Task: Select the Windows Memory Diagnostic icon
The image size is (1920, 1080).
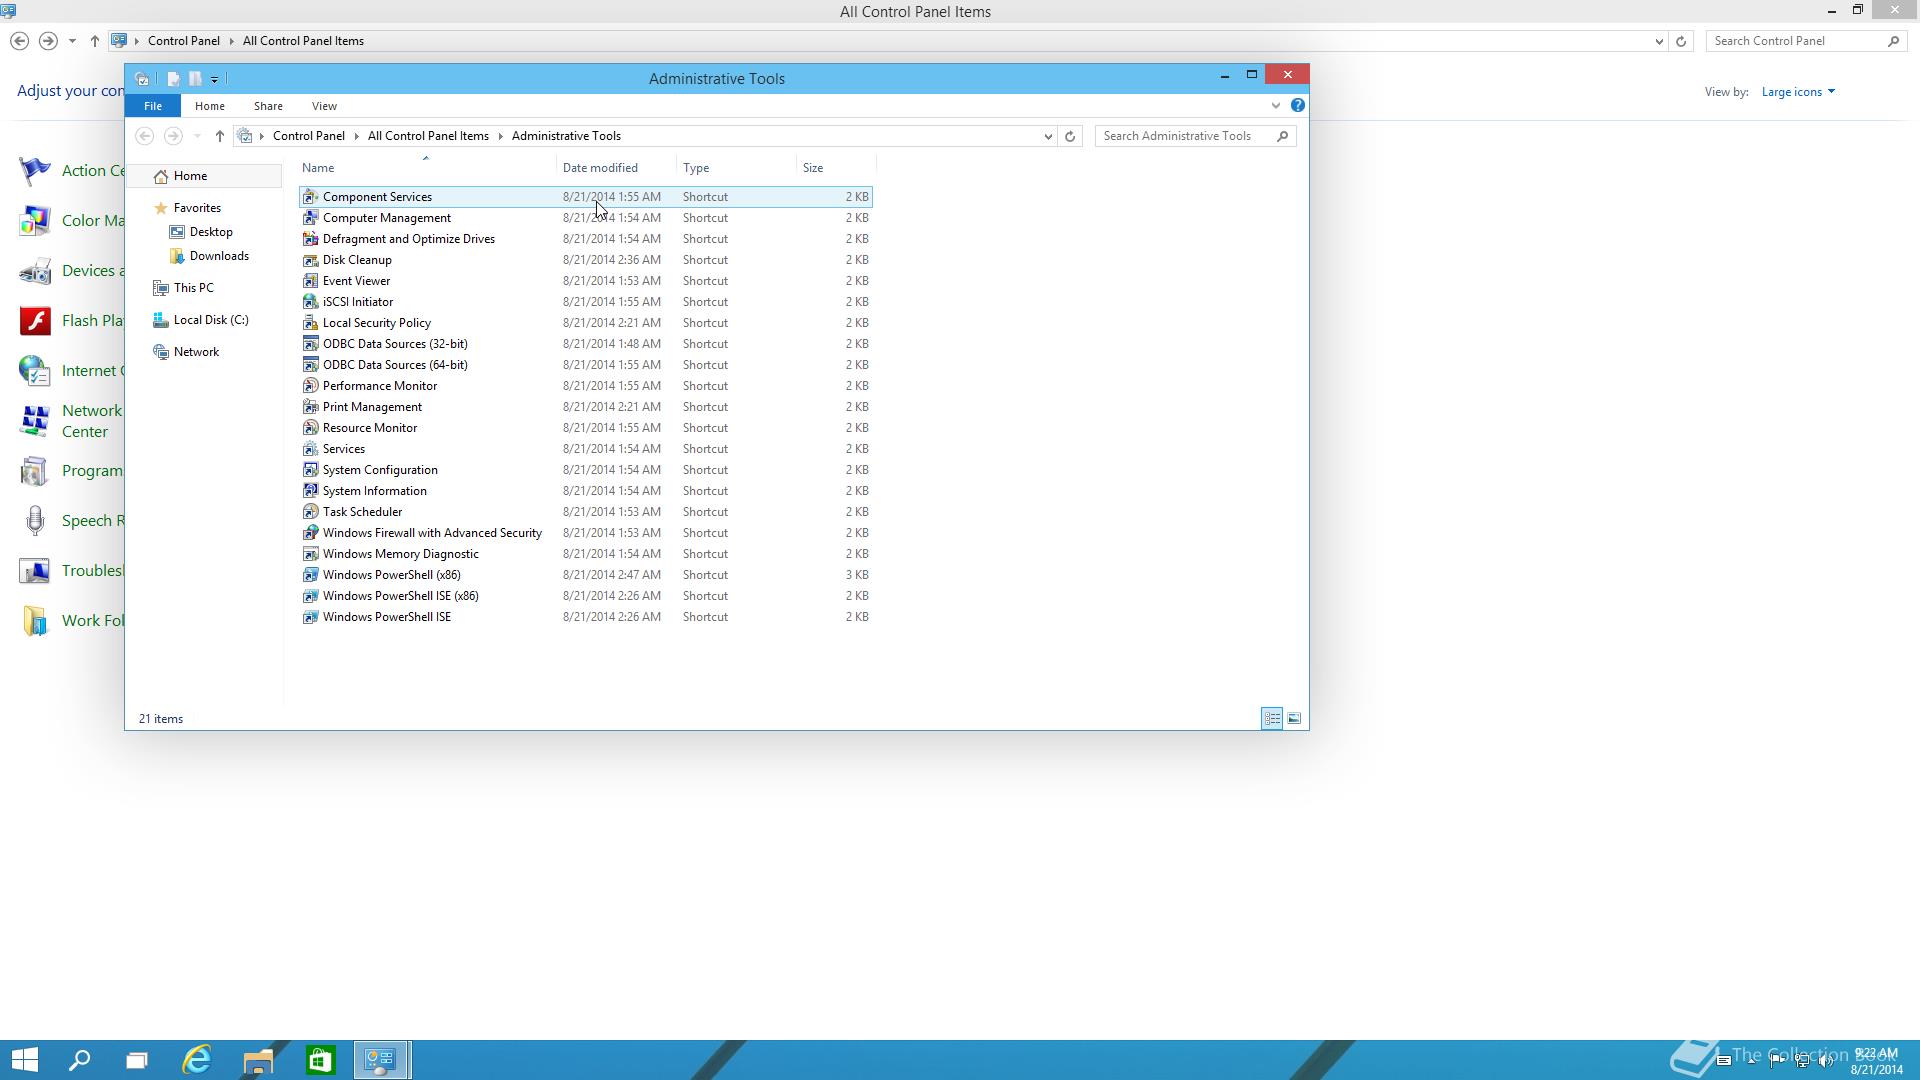Action: coord(310,554)
